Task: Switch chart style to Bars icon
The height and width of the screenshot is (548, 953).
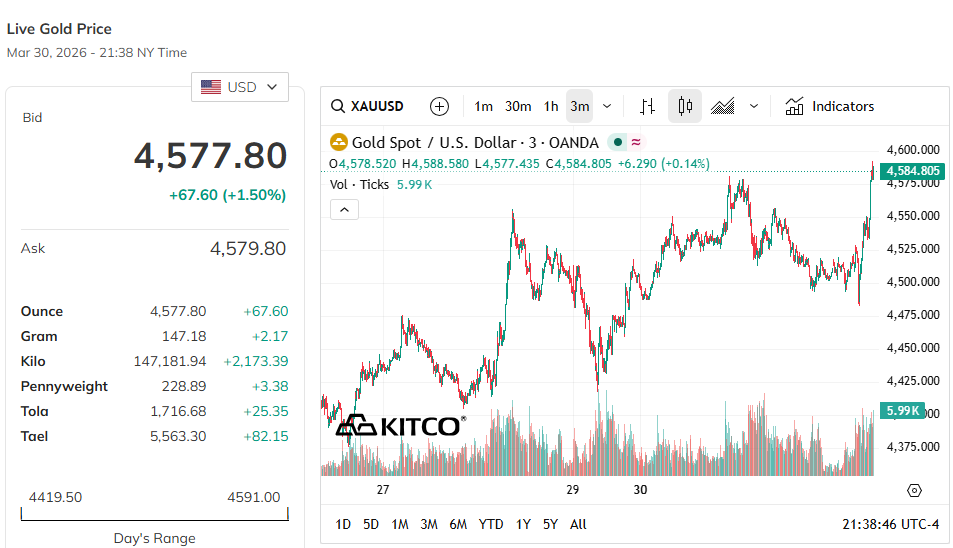Action: (647, 107)
